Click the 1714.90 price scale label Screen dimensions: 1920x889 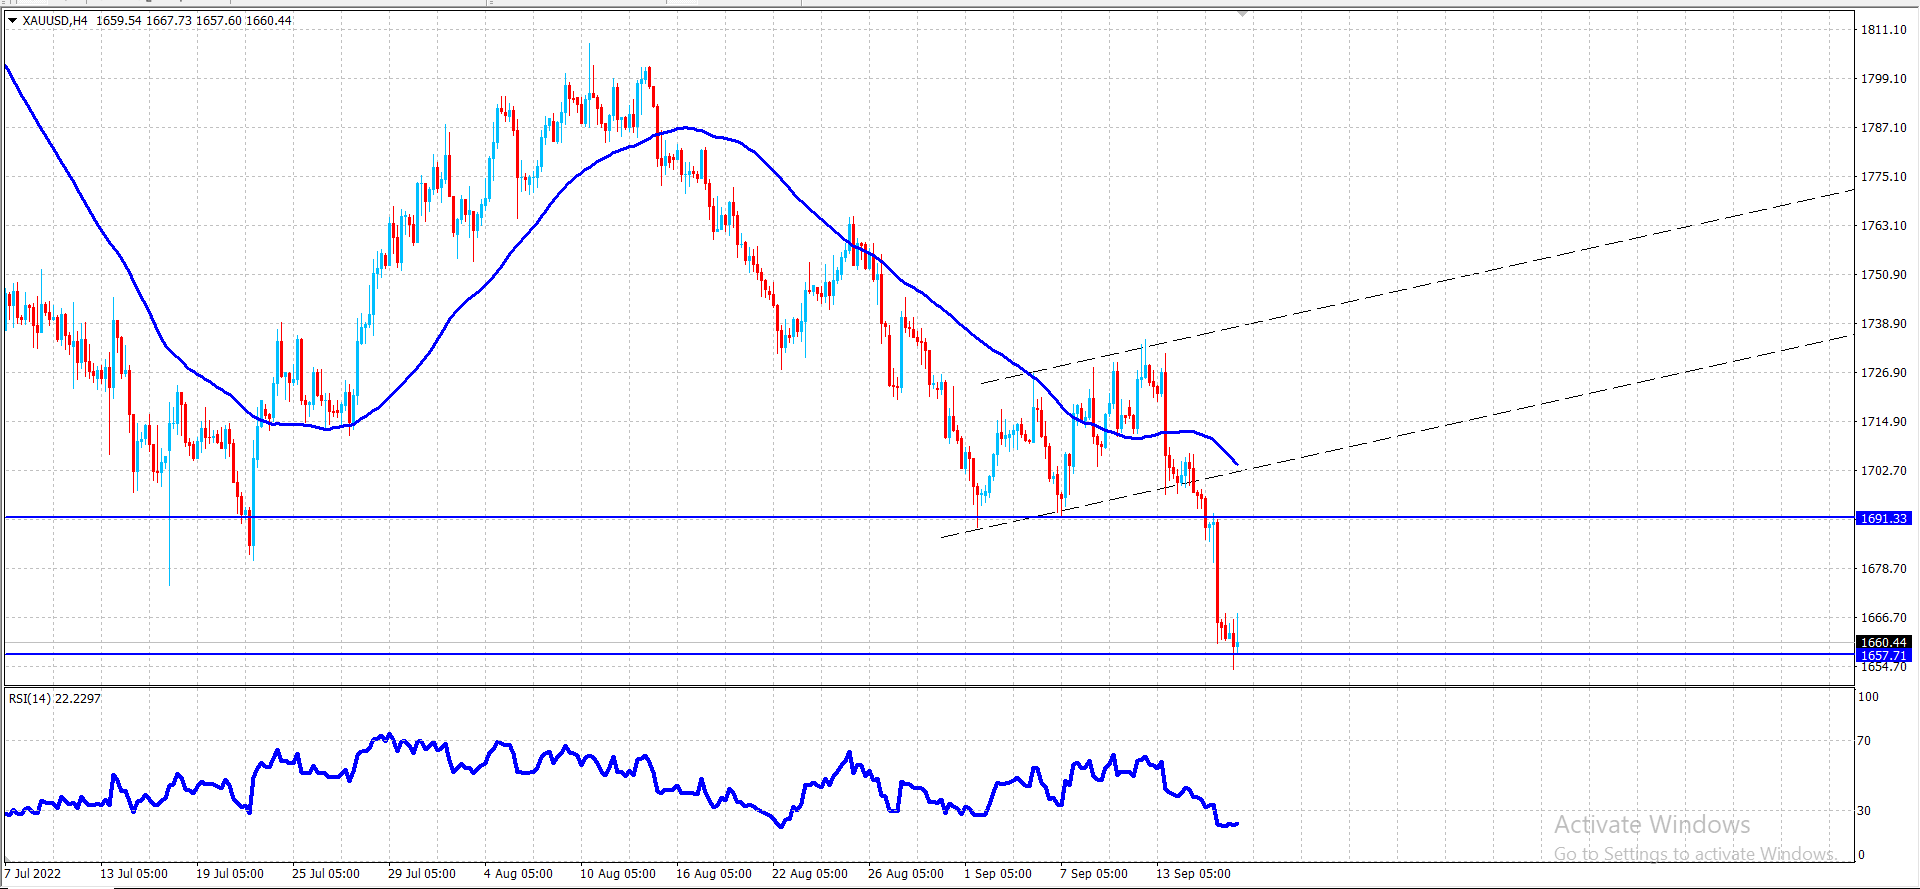tap(1884, 422)
